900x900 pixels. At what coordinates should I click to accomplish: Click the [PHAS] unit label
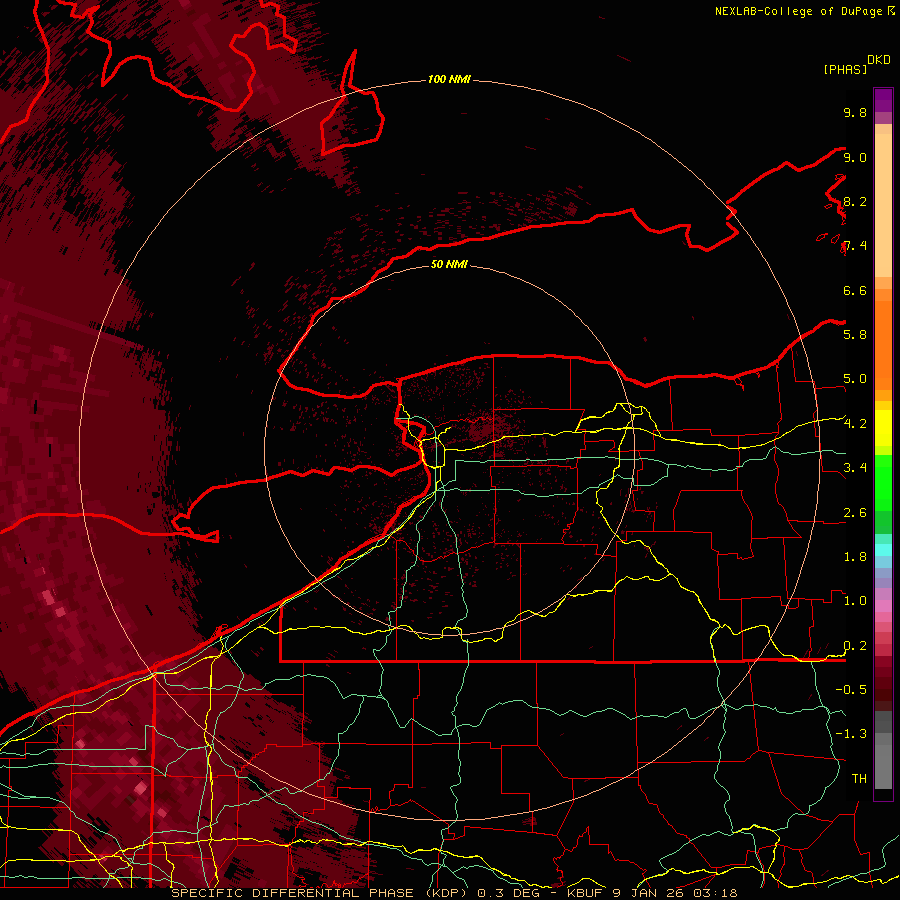pyautogui.click(x=845, y=69)
